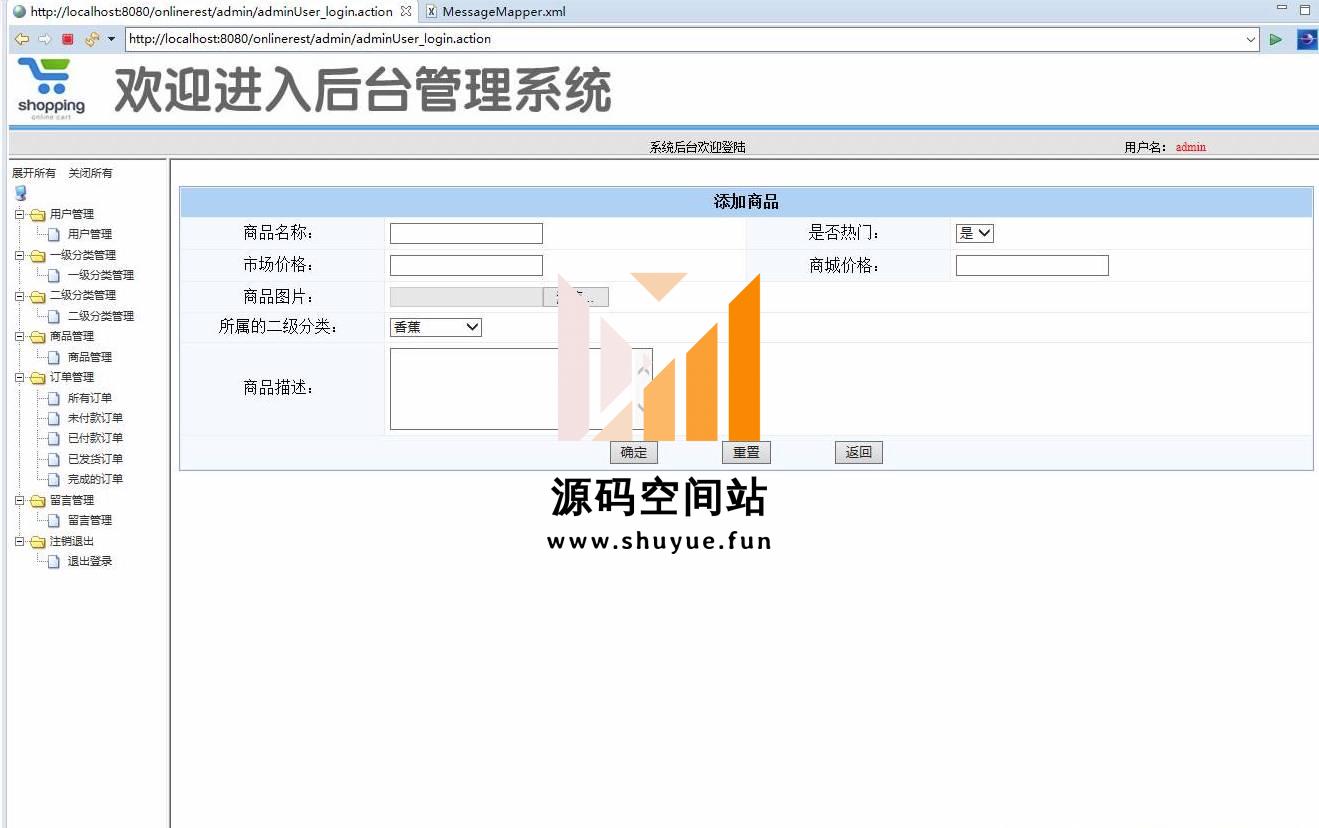Open the 已发货订单 page
Screen dimensions: 1319x828
[x=95, y=459]
